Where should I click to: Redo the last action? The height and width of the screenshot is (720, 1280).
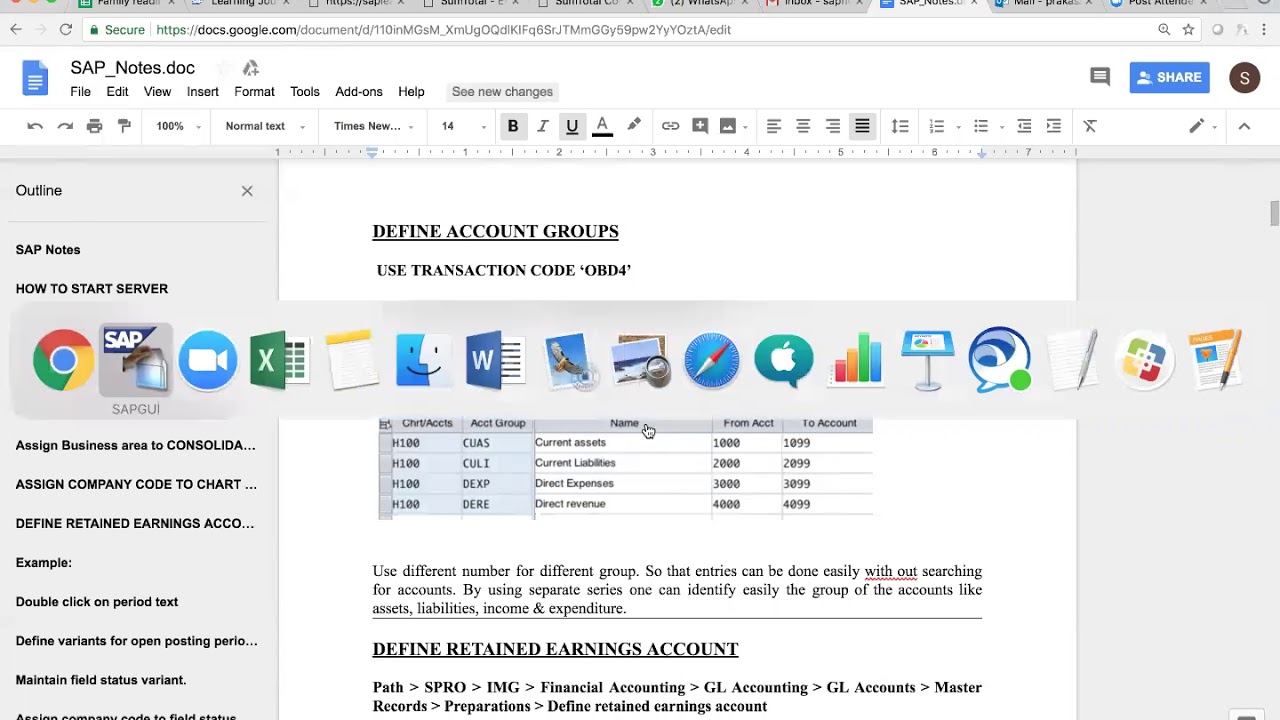click(65, 126)
